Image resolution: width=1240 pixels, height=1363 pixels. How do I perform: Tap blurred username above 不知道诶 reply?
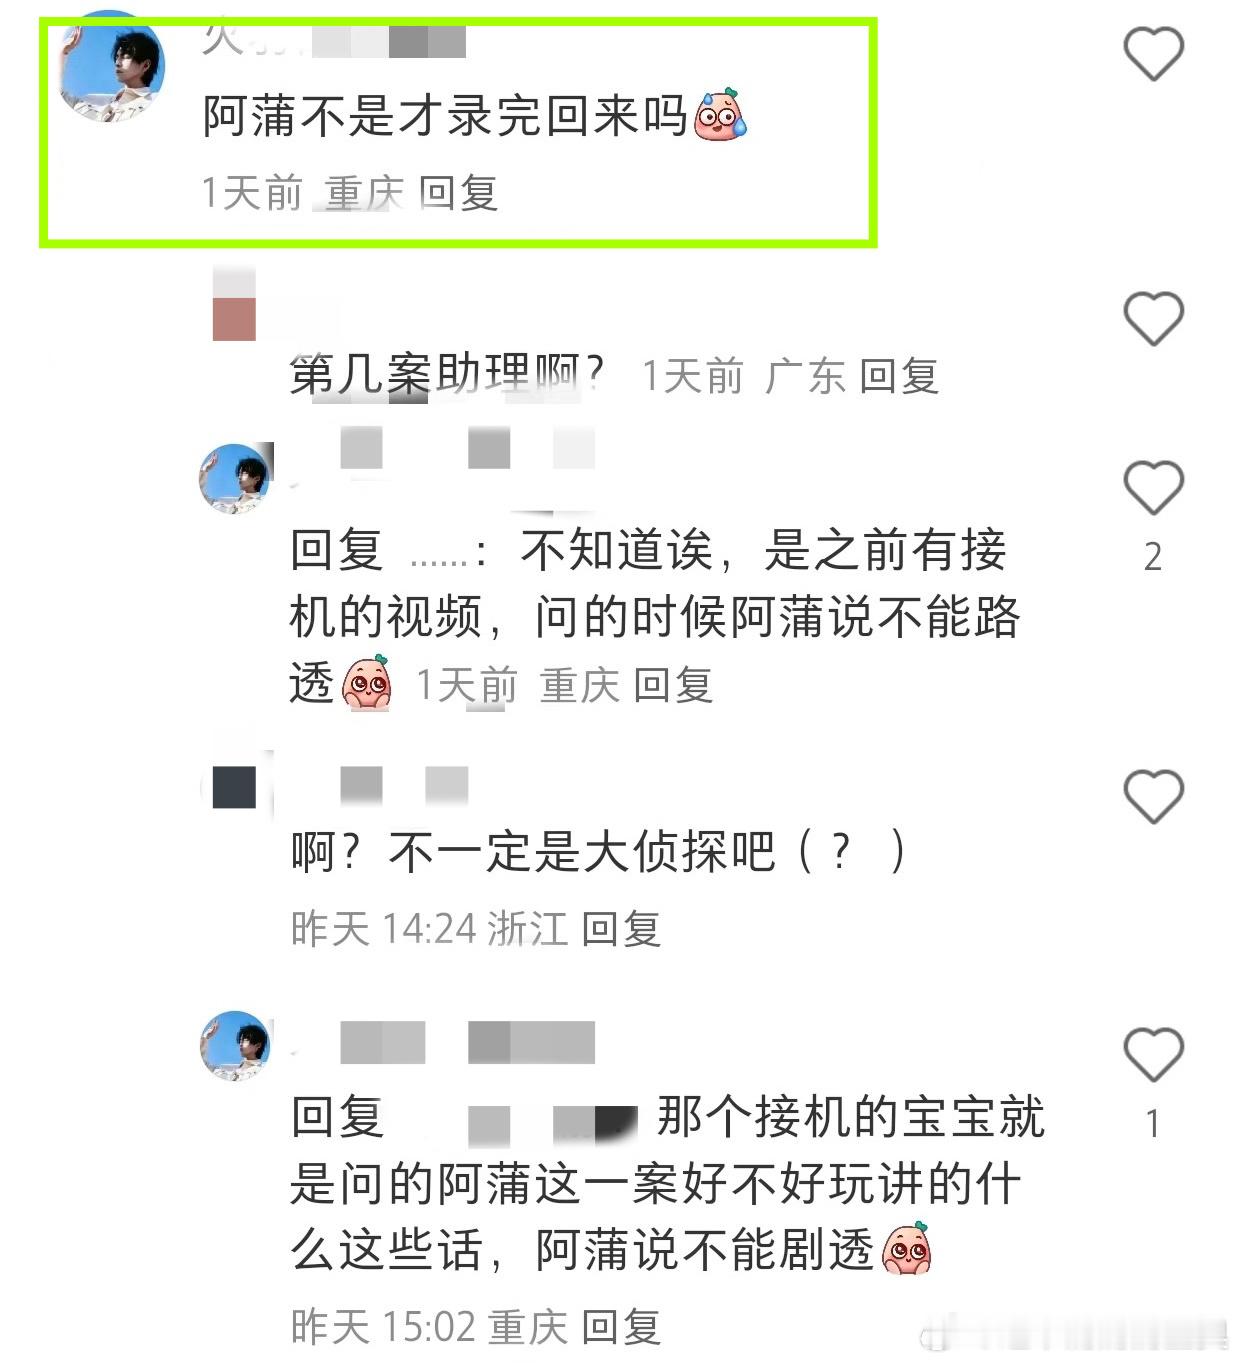468,448
